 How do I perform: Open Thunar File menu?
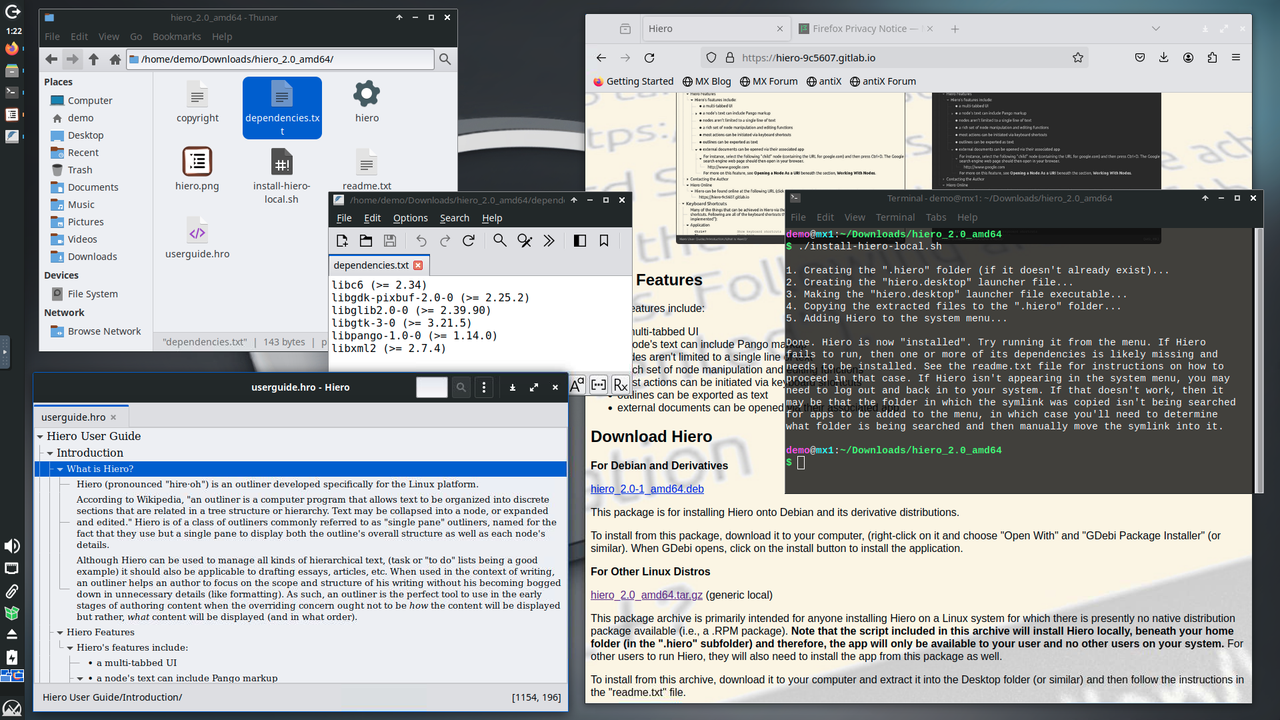pyautogui.click(x=52, y=36)
